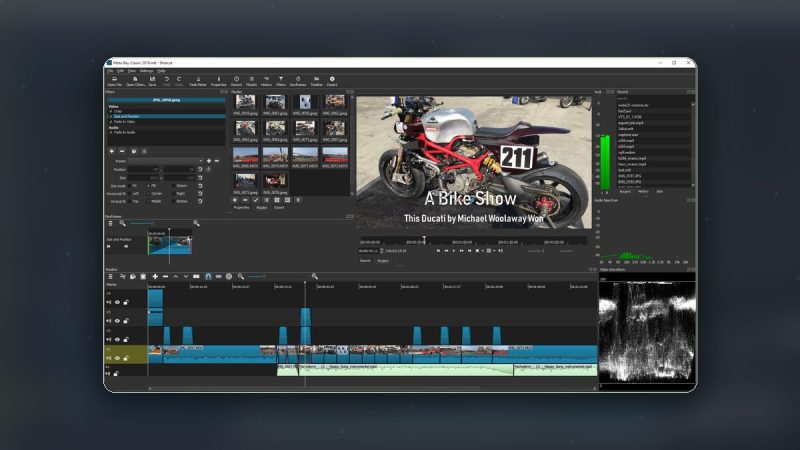
Task: Open Keyframes from the main toolbar
Action: click(298, 81)
